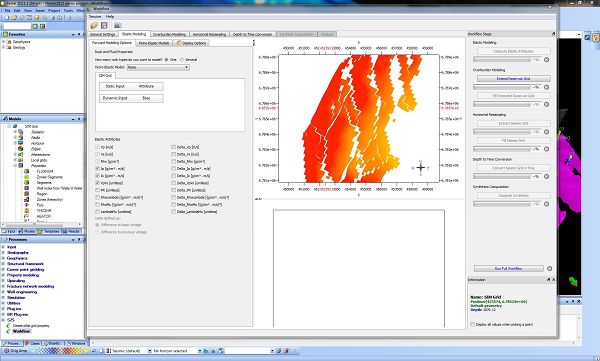600x361 pixels.
Task: Open Edit menu in Petrel menu bar
Action: click(x=17, y=10)
